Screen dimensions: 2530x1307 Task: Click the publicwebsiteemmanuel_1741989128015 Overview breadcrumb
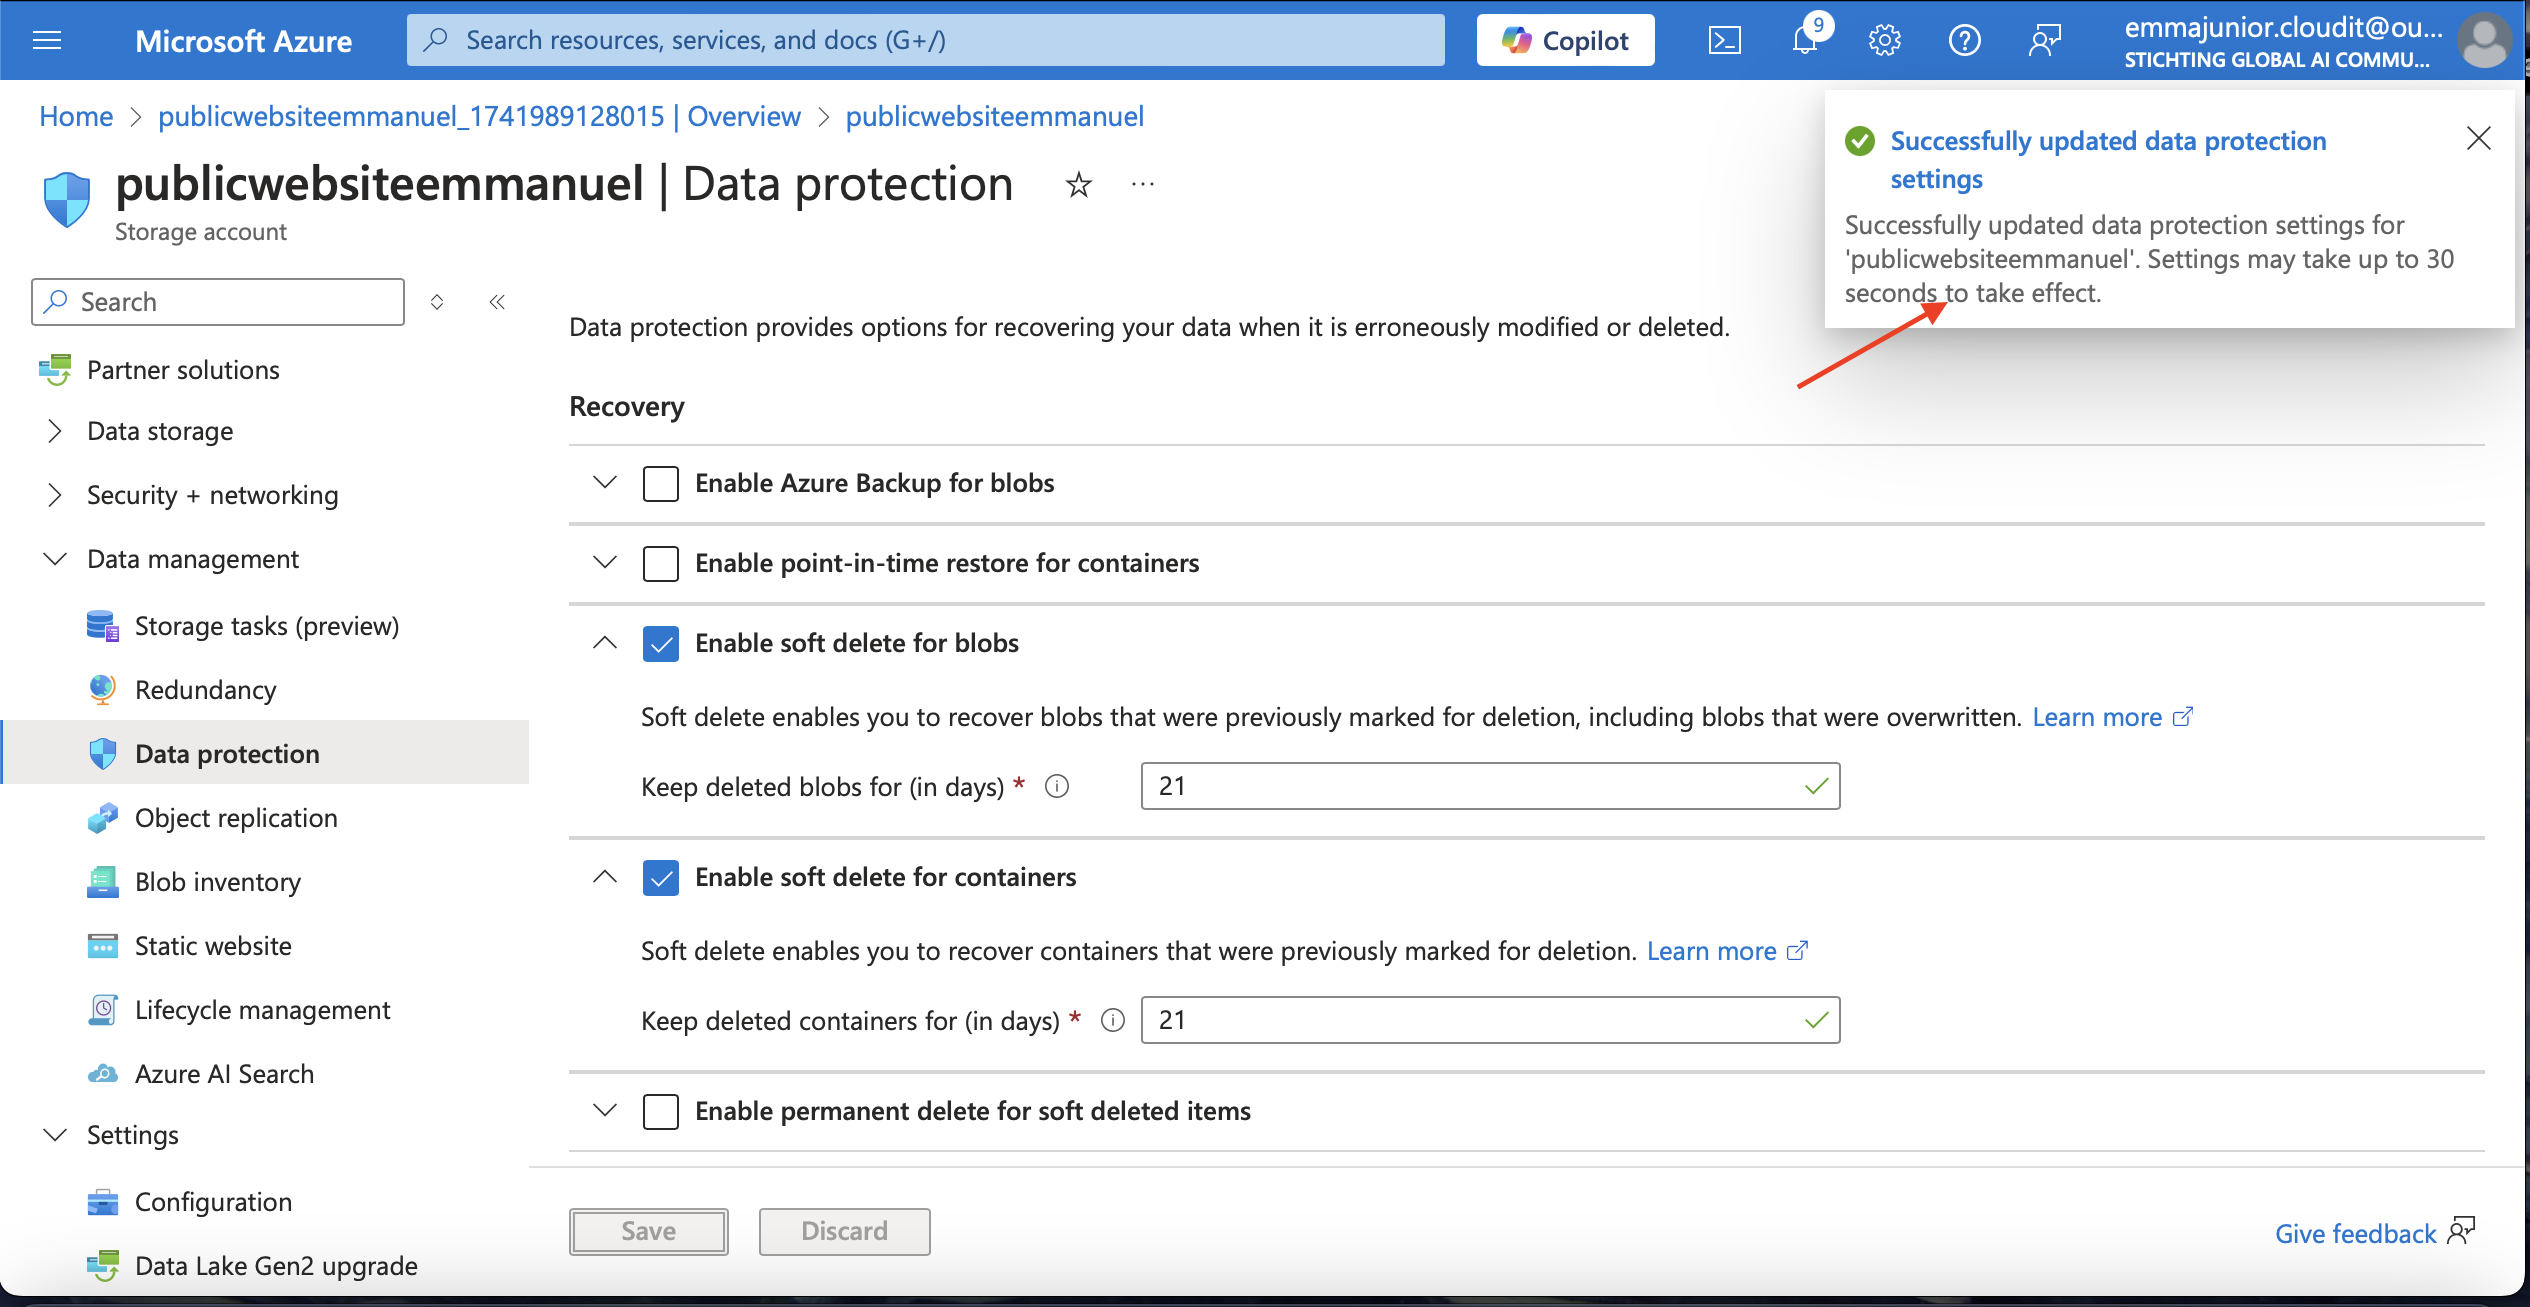pos(479,116)
